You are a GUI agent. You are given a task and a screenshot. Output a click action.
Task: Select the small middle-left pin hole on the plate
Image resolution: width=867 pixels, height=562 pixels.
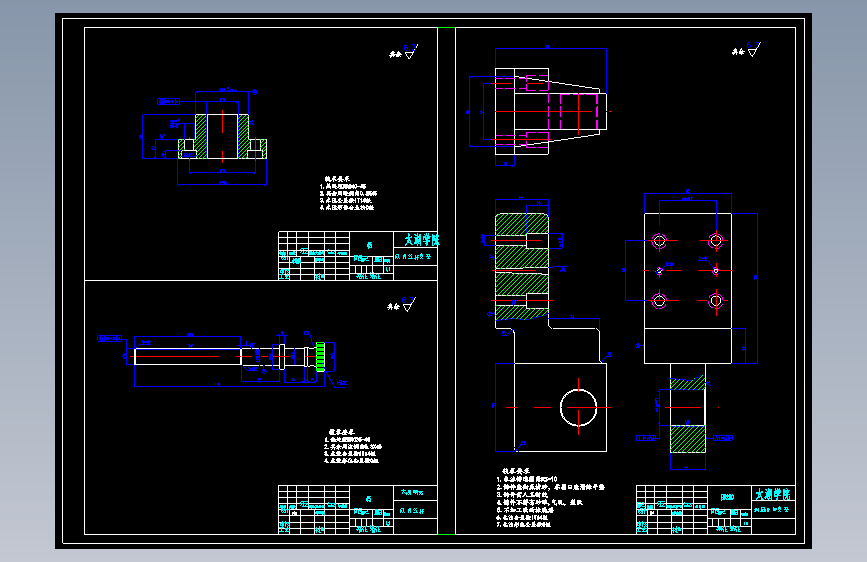pyautogui.click(x=659, y=271)
